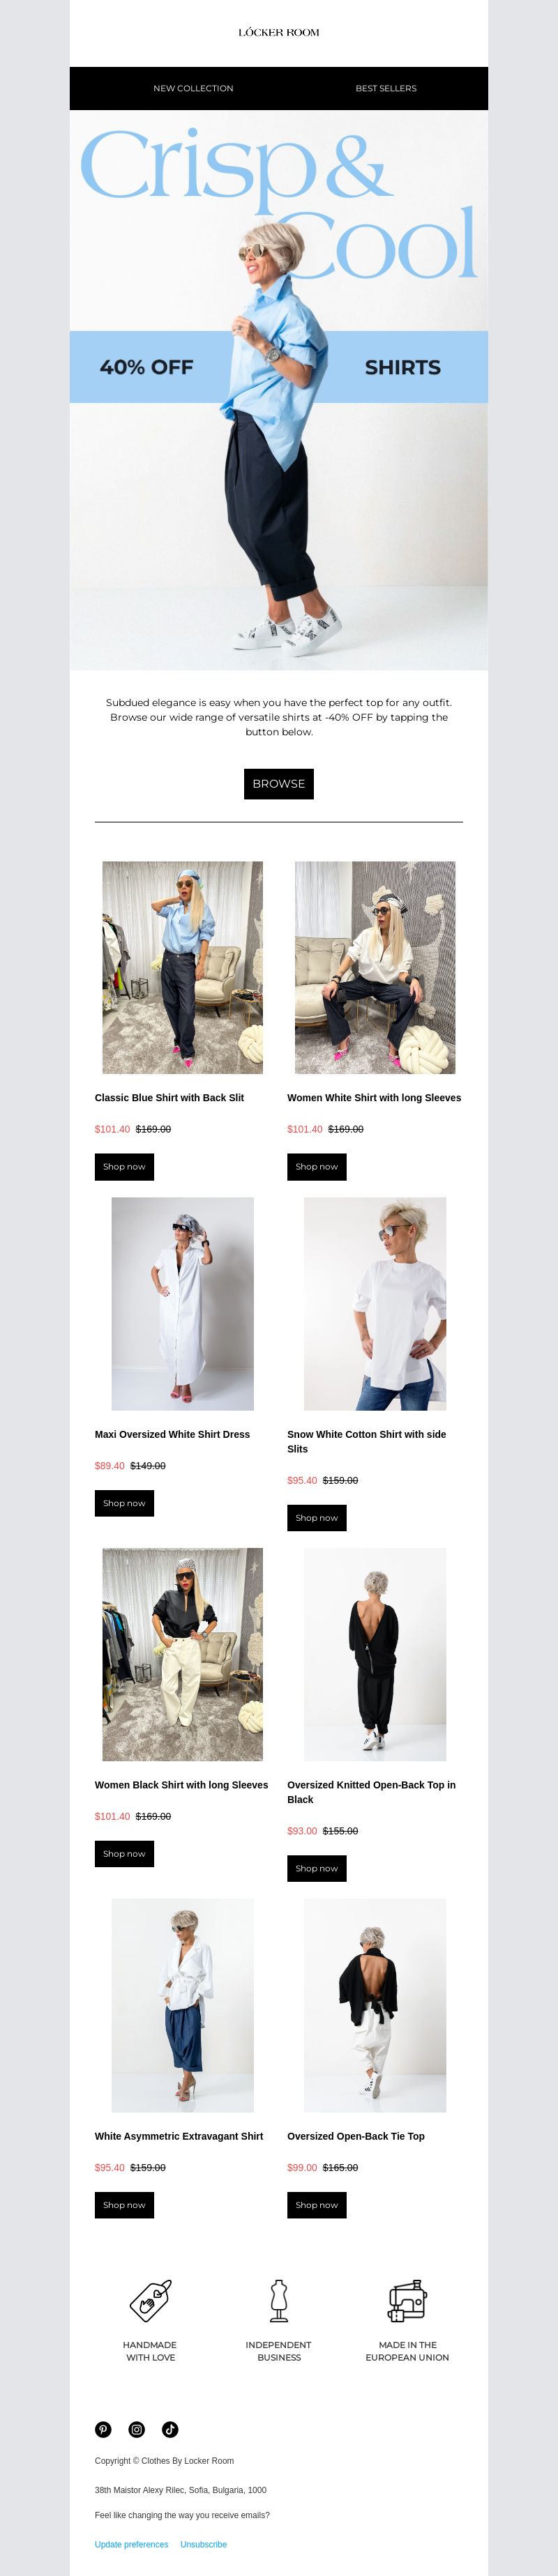Click the Women Black Shirt with long Sleeves title
The height and width of the screenshot is (2576, 558).
coord(181,1784)
